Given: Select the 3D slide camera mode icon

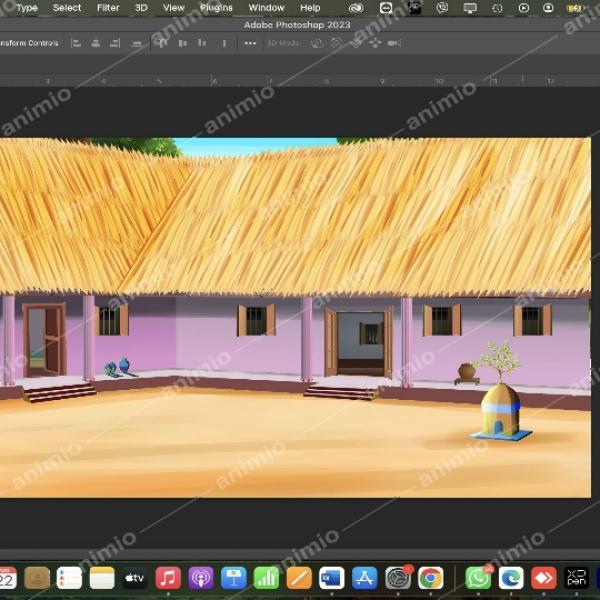Looking at the screenshot, I should [x=375, y=43].
